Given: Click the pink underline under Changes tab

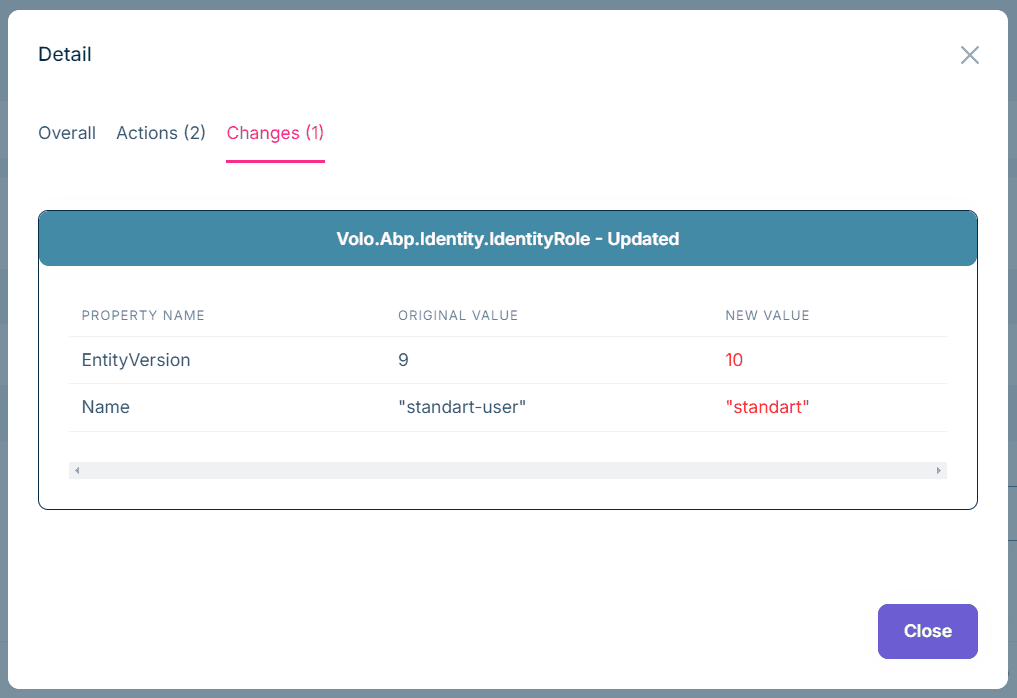Looking at the screenshot, I should 275,158.
